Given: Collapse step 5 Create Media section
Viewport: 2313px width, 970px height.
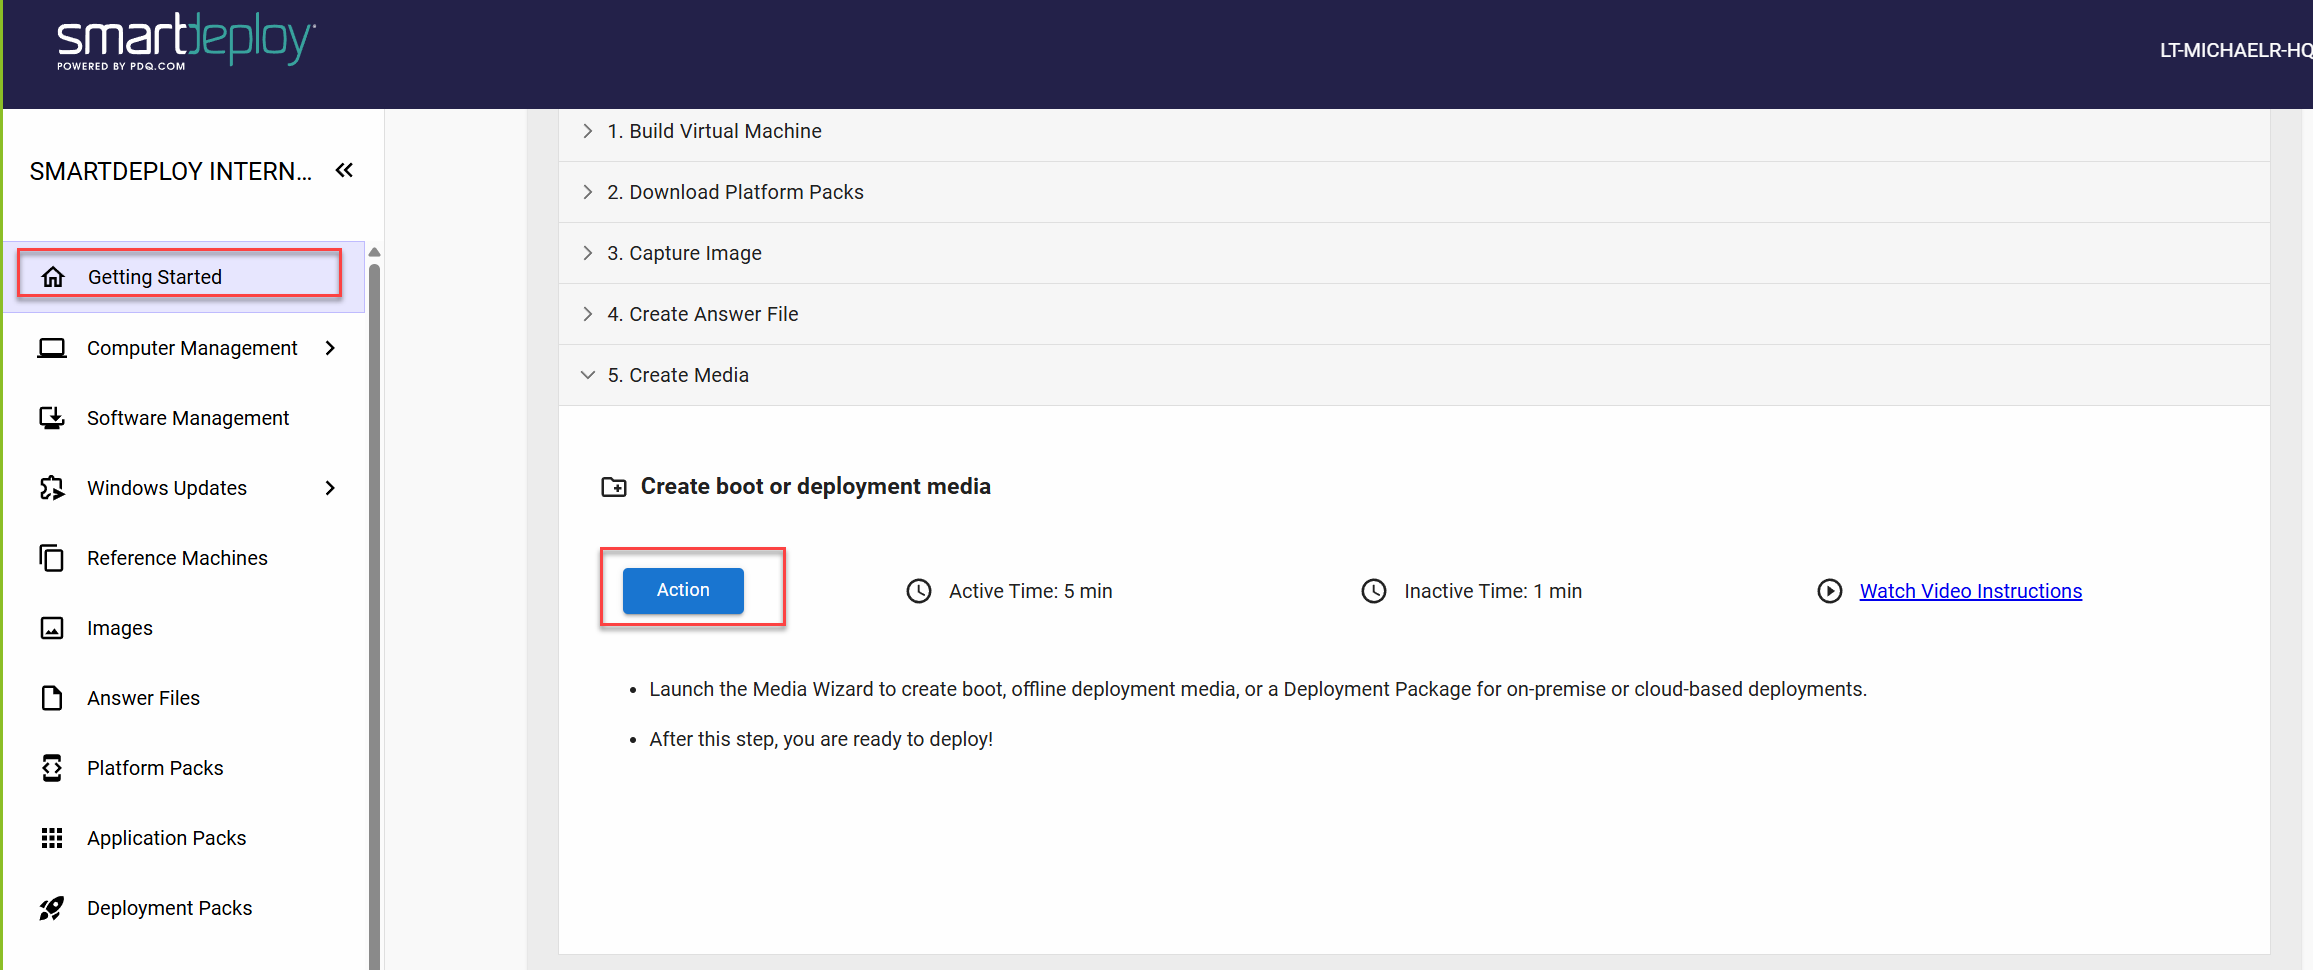Looking at the screenshot, I should tap(588, 375).
